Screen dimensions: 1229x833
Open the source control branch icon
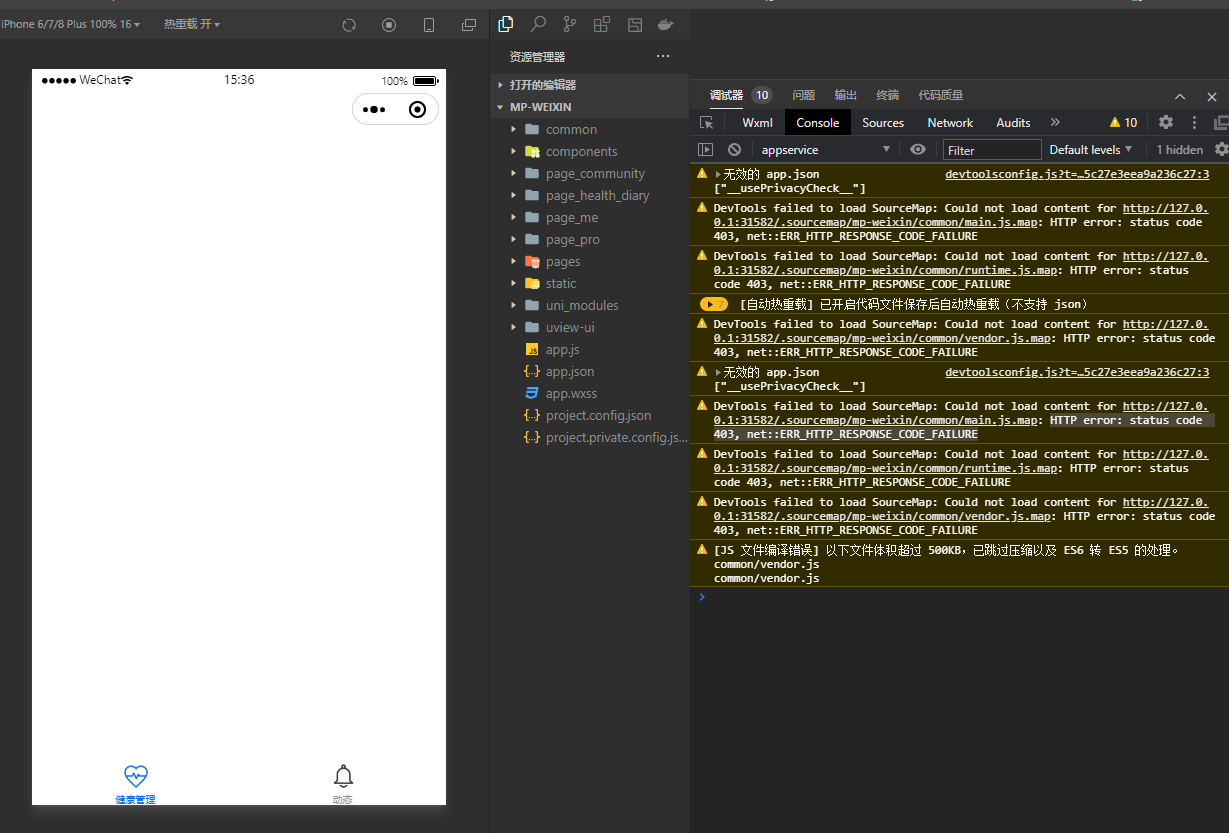(570, 24)
